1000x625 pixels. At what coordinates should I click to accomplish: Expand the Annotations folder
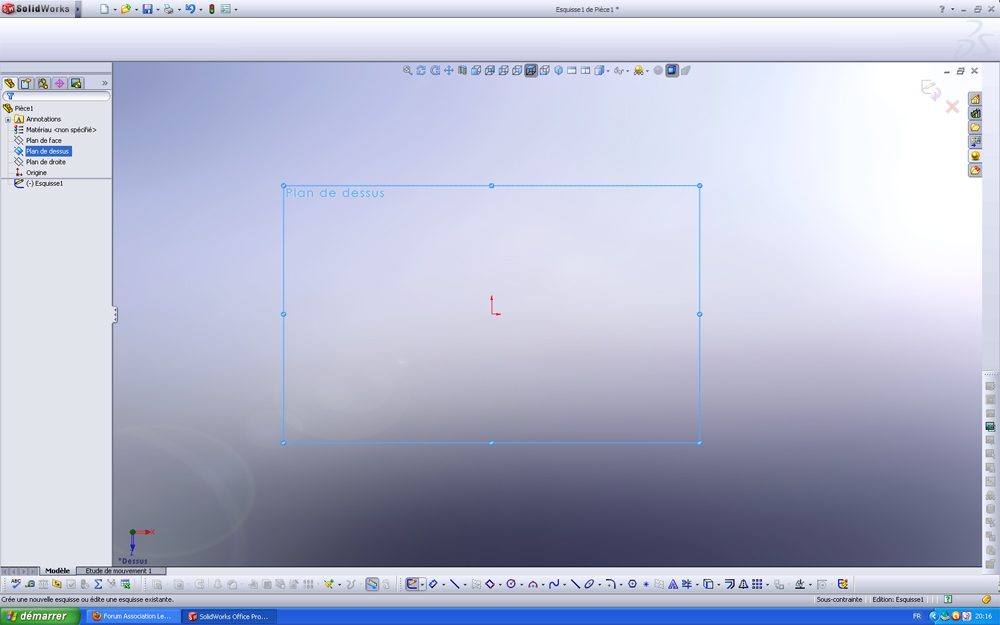coord(8,119)
